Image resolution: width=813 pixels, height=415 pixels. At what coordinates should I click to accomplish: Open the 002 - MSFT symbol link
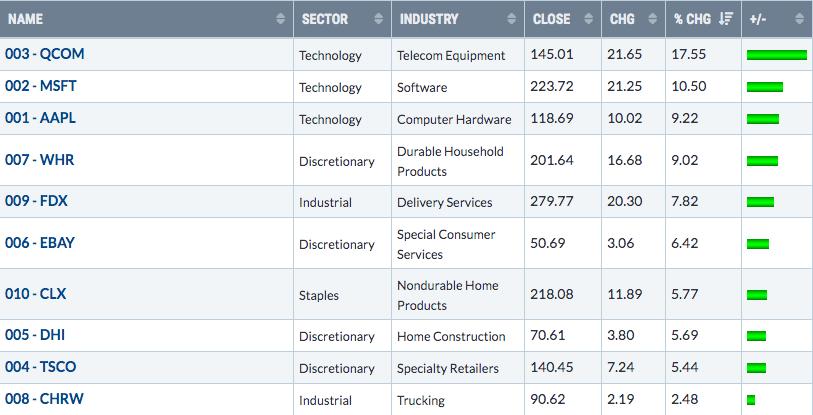tap(40, 86)
